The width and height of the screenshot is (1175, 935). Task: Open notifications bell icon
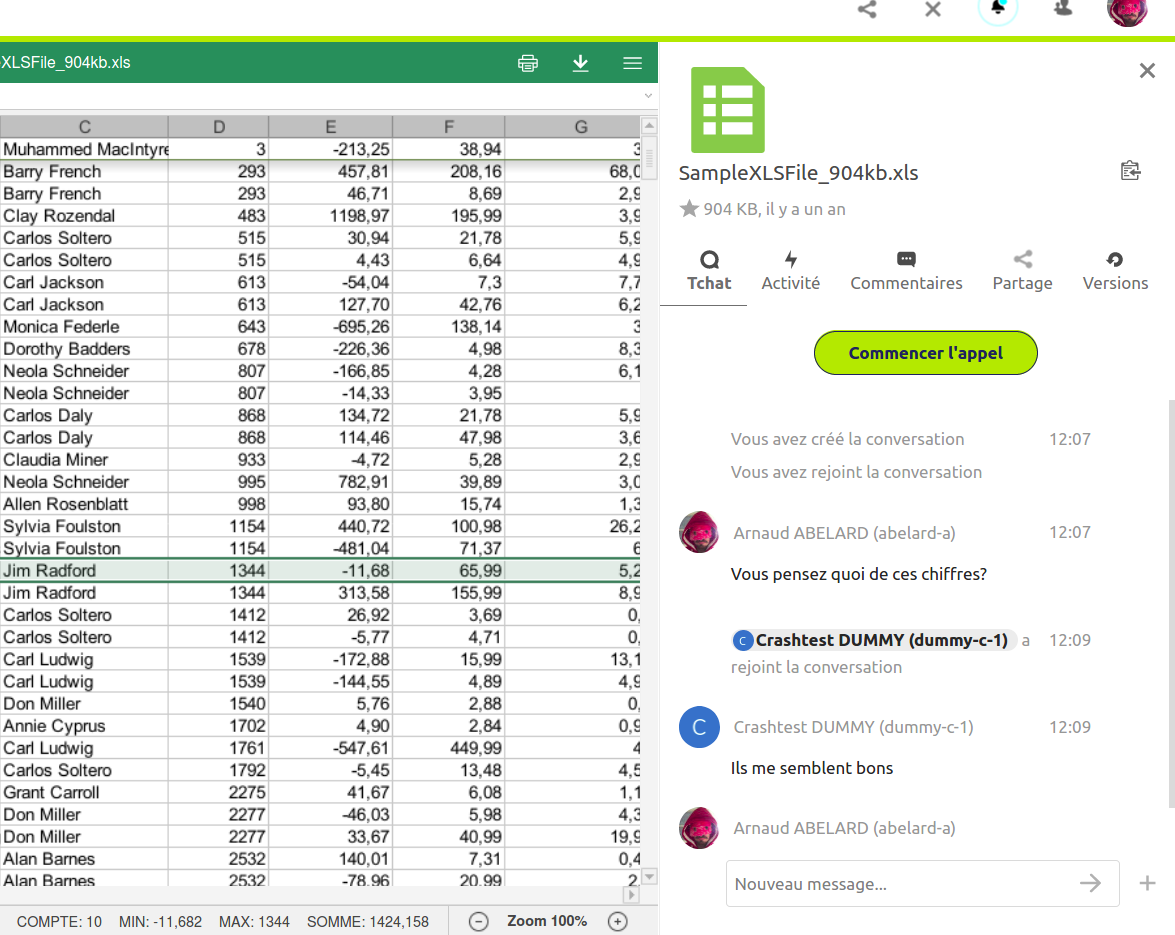997,9
